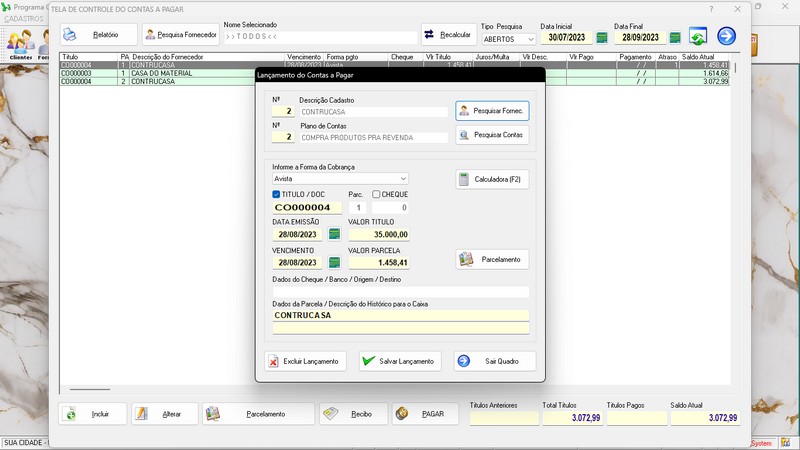Click VALOR TITULO field 35.000,00
800x450 pixels.
tap(379, 234)
